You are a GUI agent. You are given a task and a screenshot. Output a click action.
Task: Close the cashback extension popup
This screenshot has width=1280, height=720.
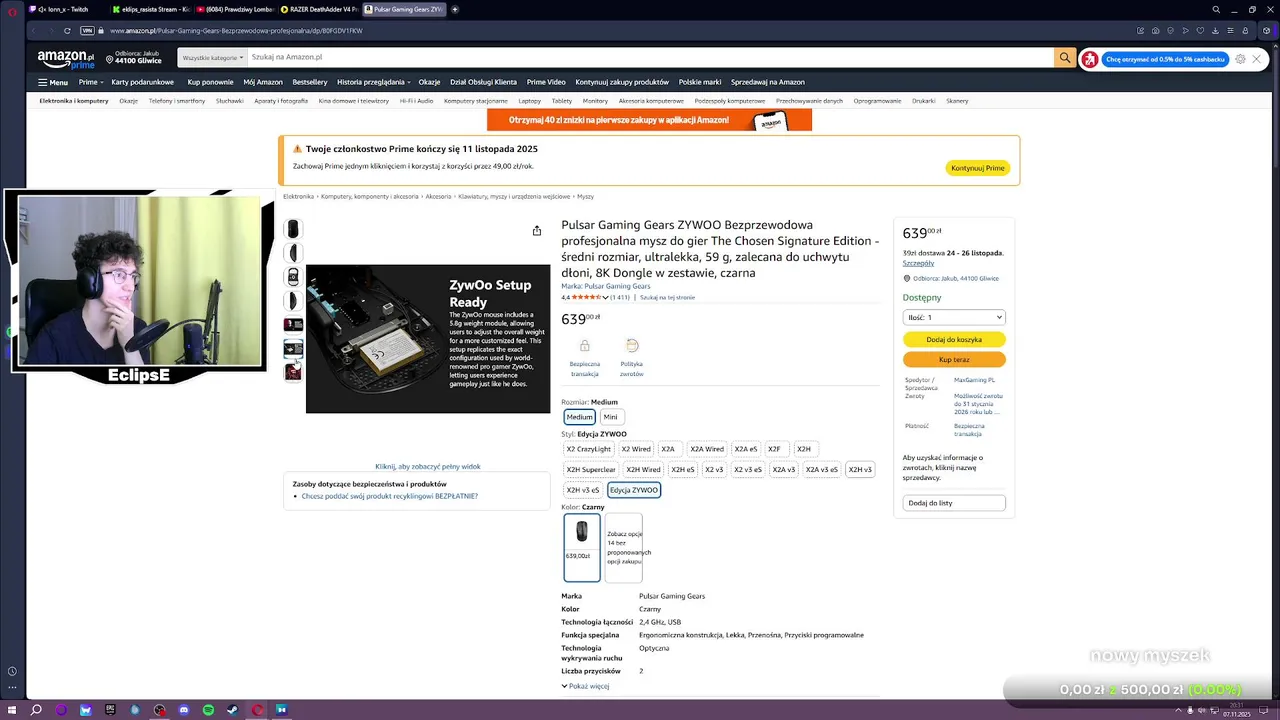click(1257, 59)
